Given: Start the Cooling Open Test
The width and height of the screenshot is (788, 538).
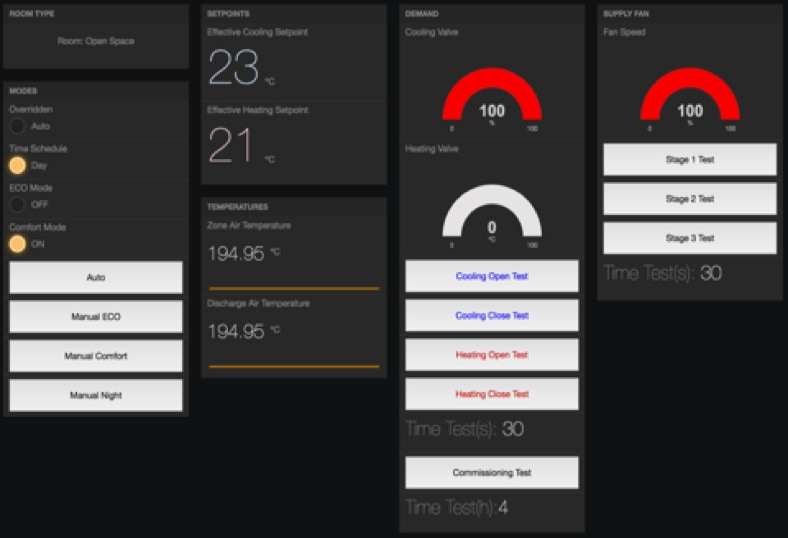Looking at the screenshot, I should (491, 276).
